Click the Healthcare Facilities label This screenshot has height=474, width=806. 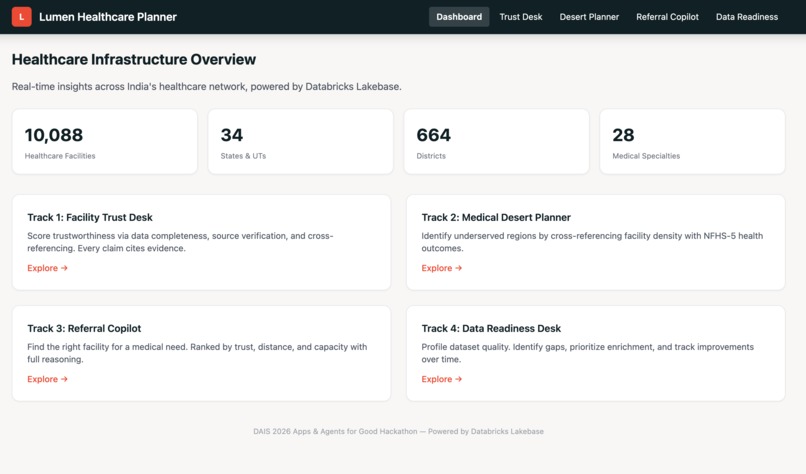(60, 156)
